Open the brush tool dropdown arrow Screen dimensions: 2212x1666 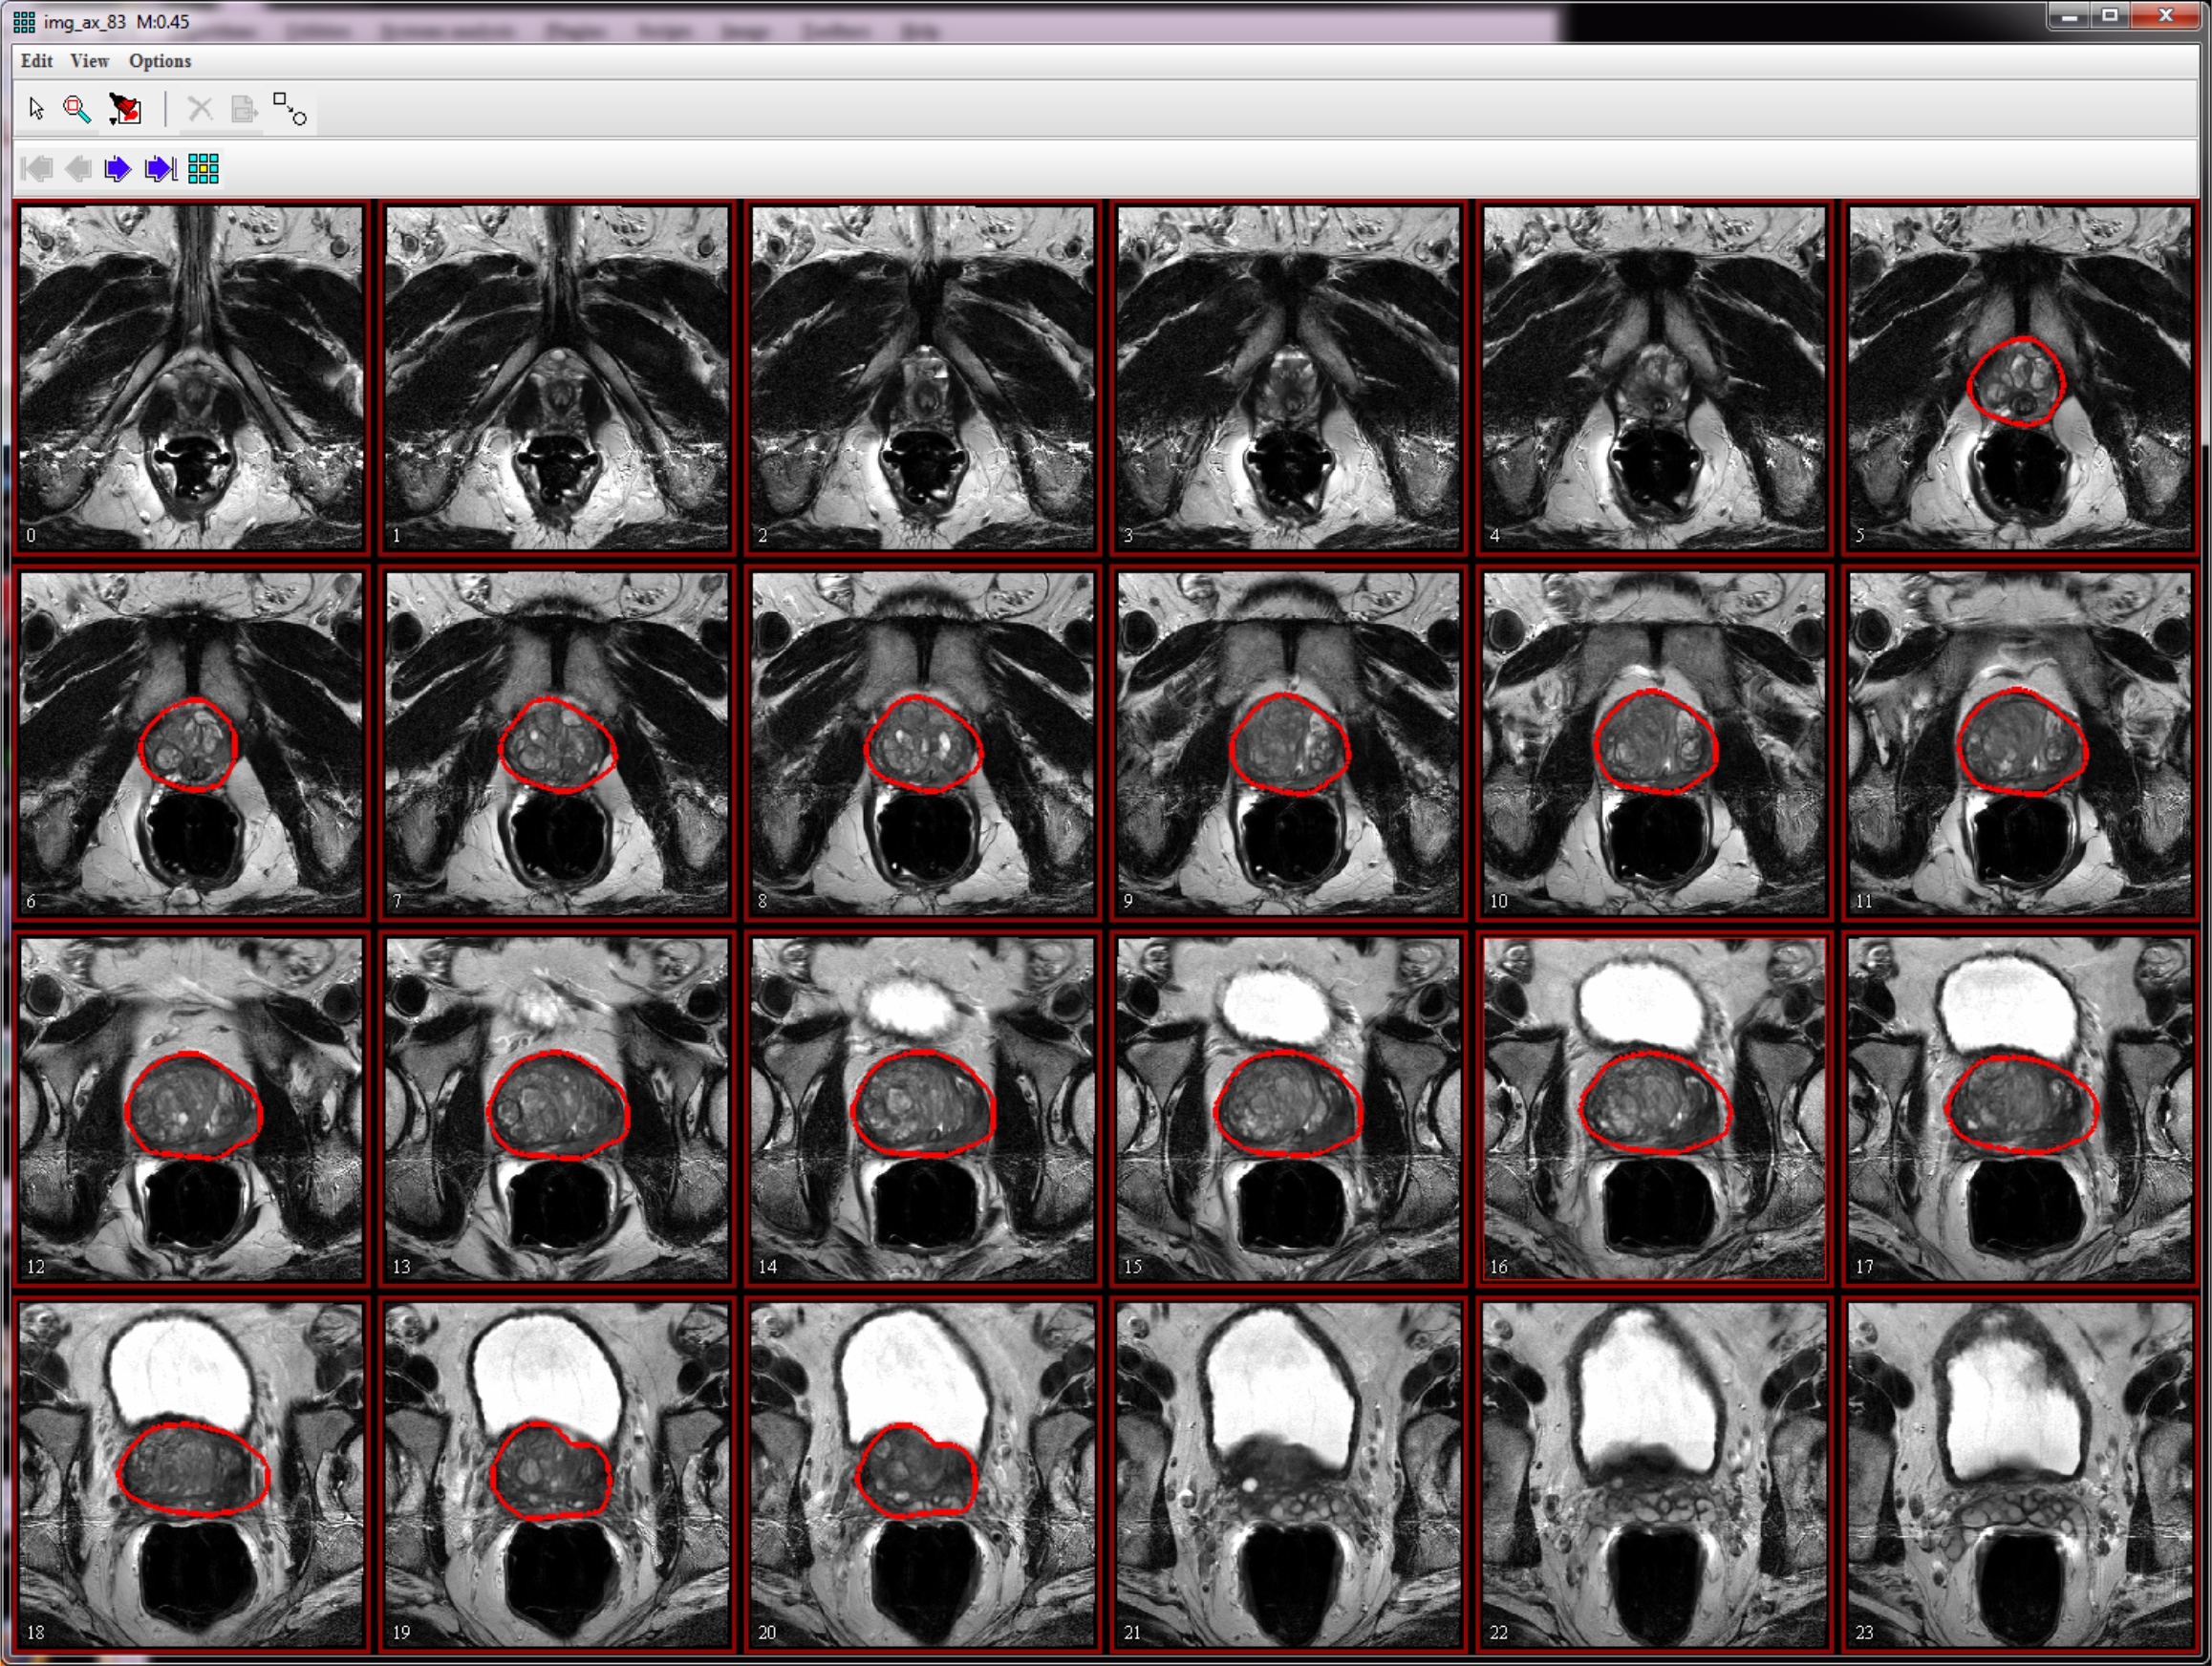tap(113, 121)
